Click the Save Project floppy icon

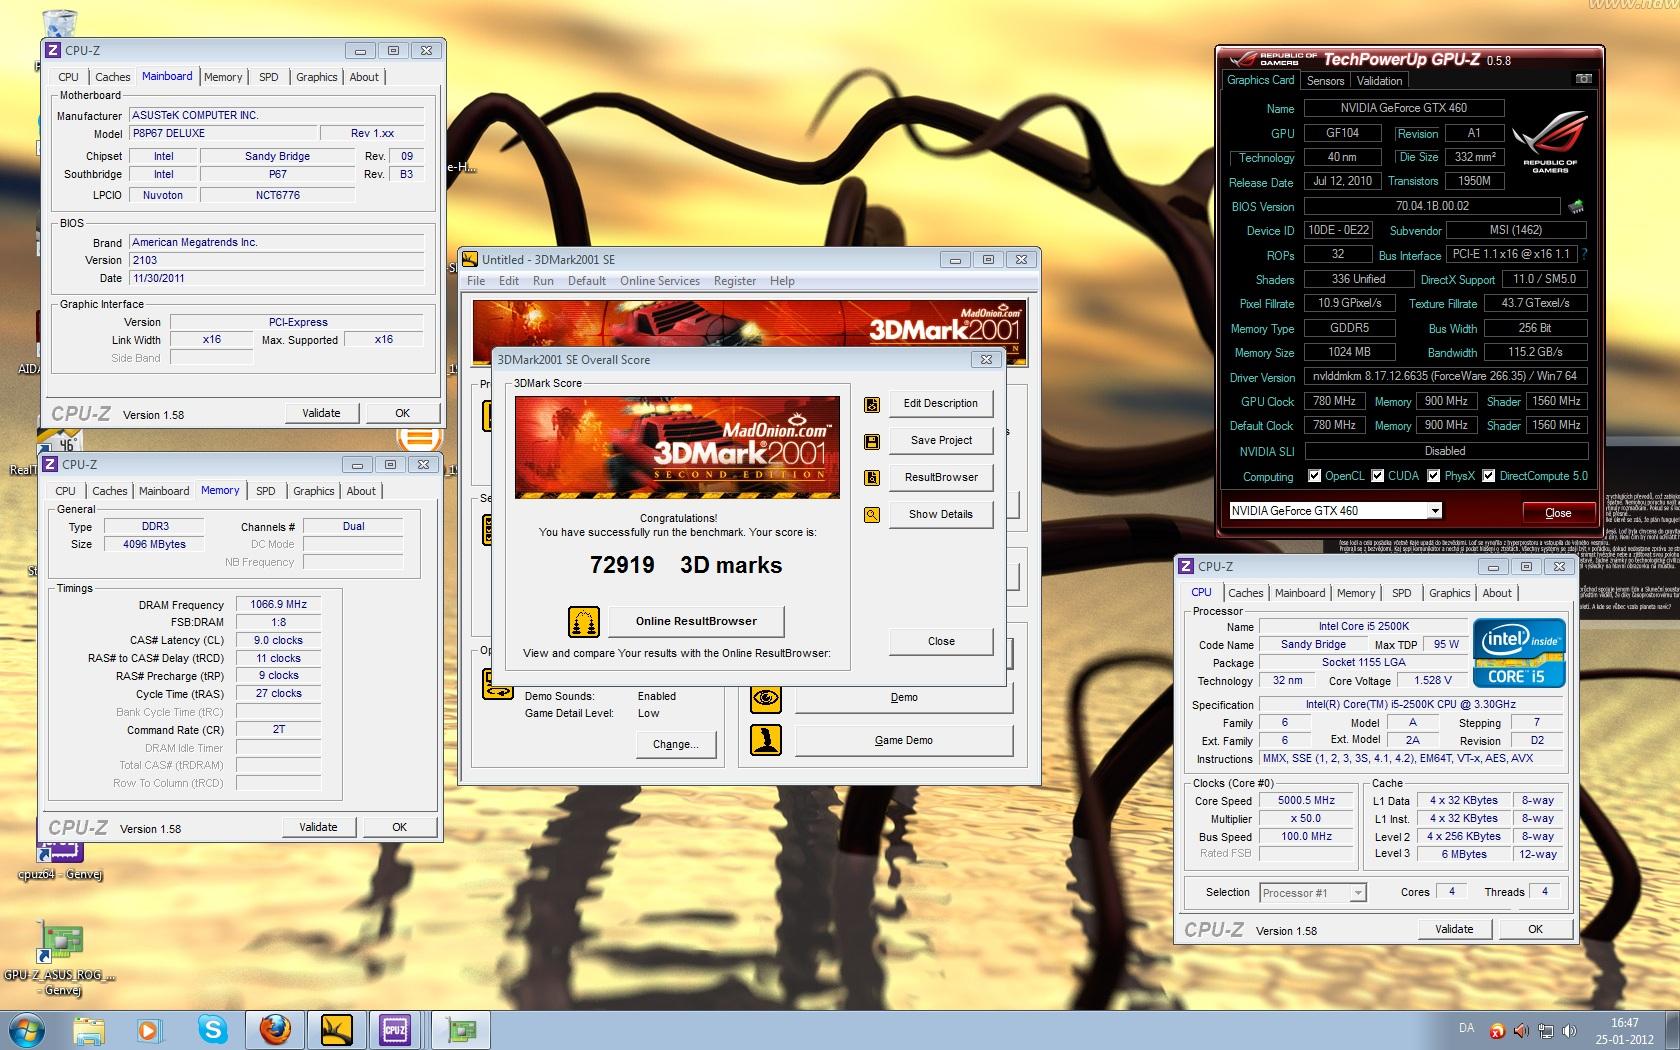click(x=872, y=441)
